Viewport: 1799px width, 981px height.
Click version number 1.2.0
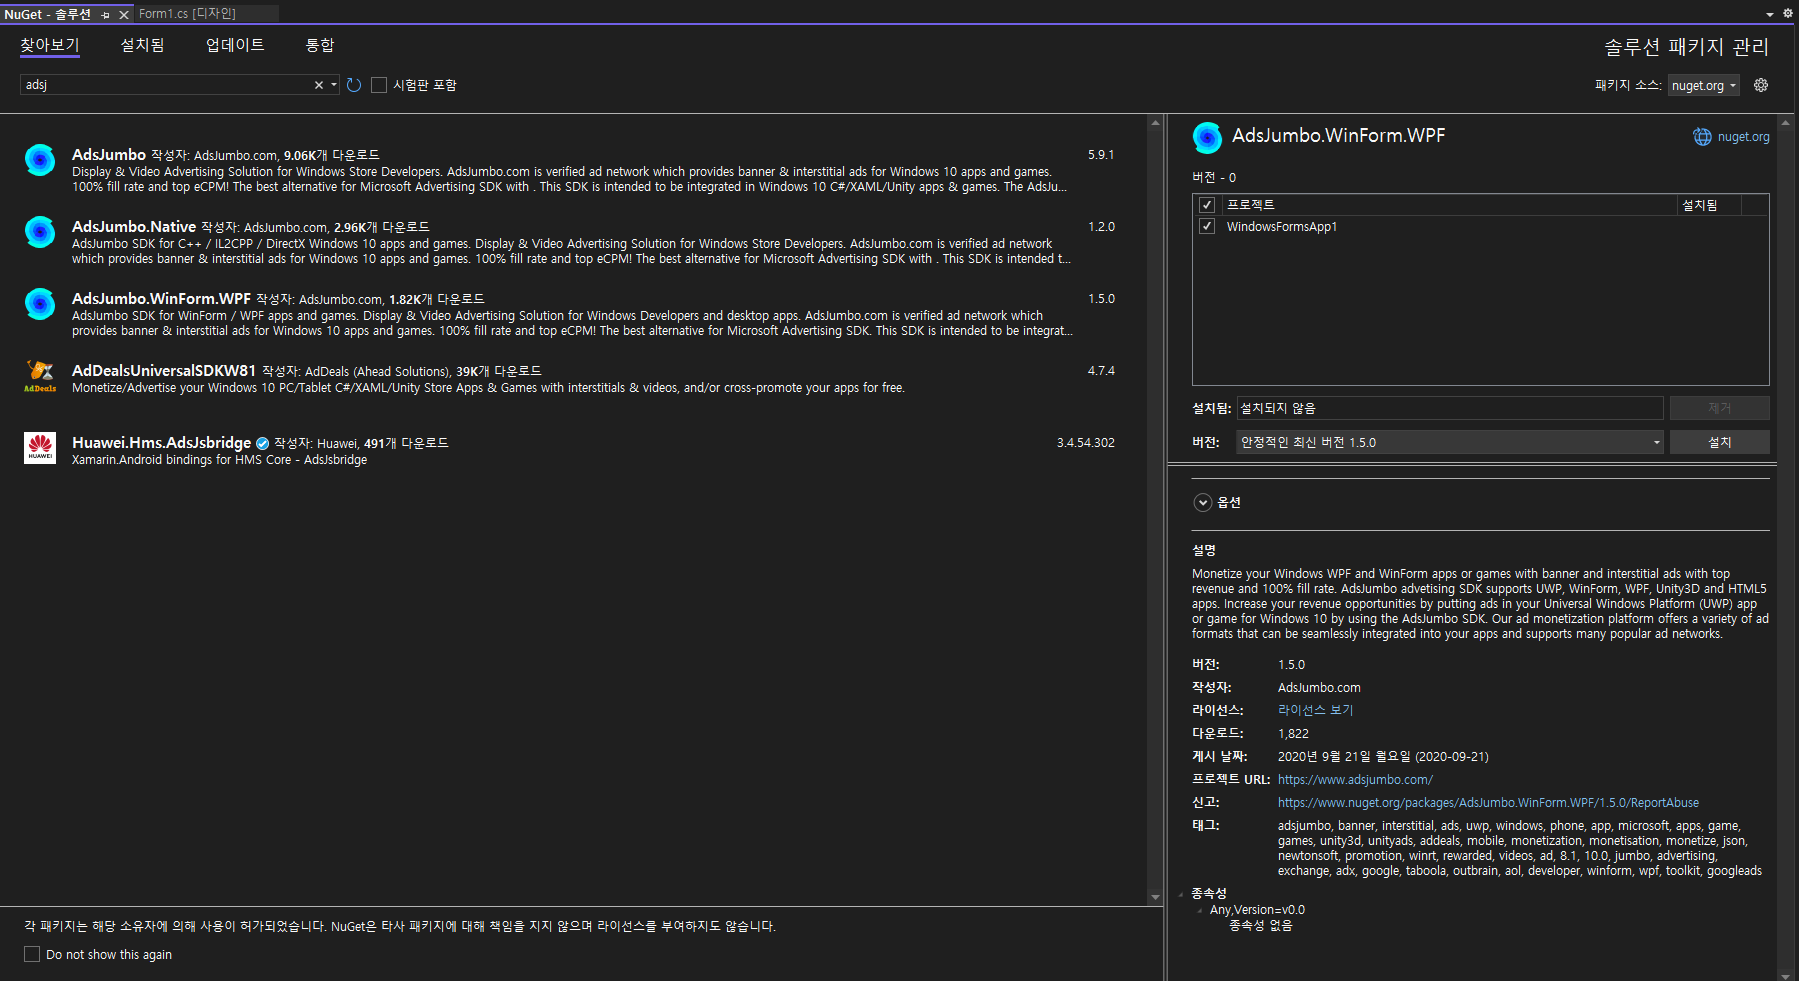1101,227
